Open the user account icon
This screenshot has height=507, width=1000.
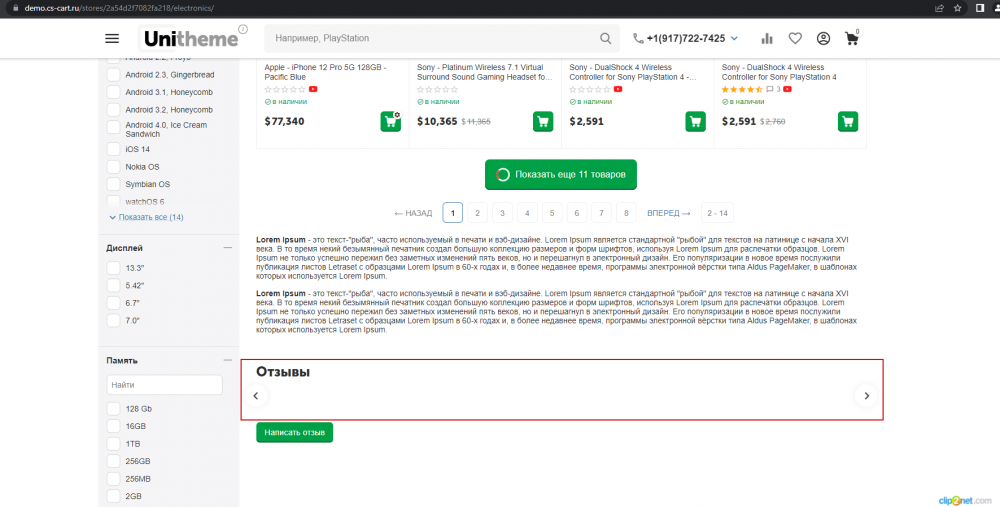[x=823, y=39]
